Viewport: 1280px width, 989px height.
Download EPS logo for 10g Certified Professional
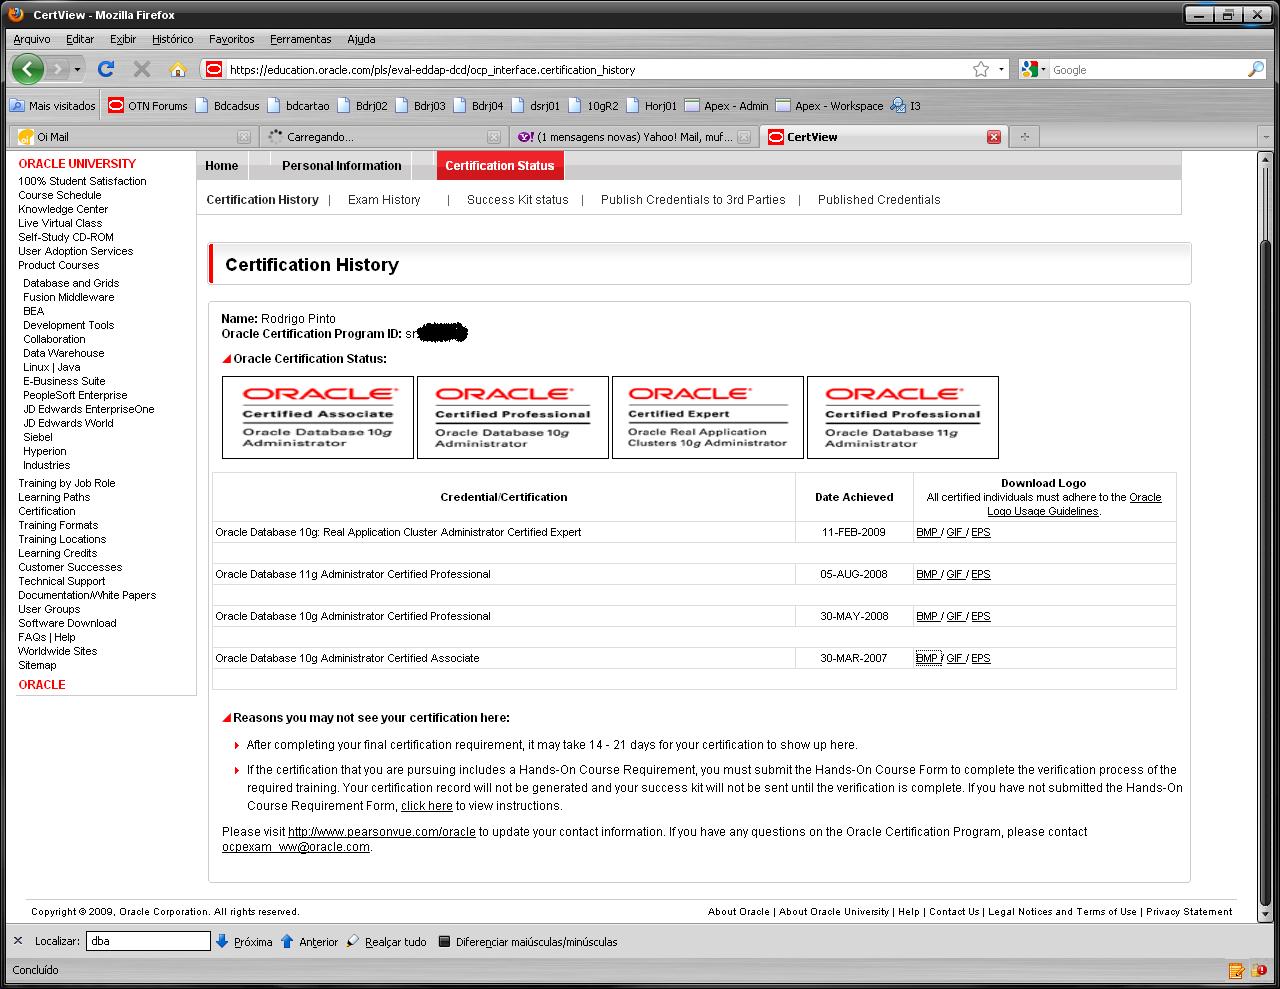(x=981, y=616)
